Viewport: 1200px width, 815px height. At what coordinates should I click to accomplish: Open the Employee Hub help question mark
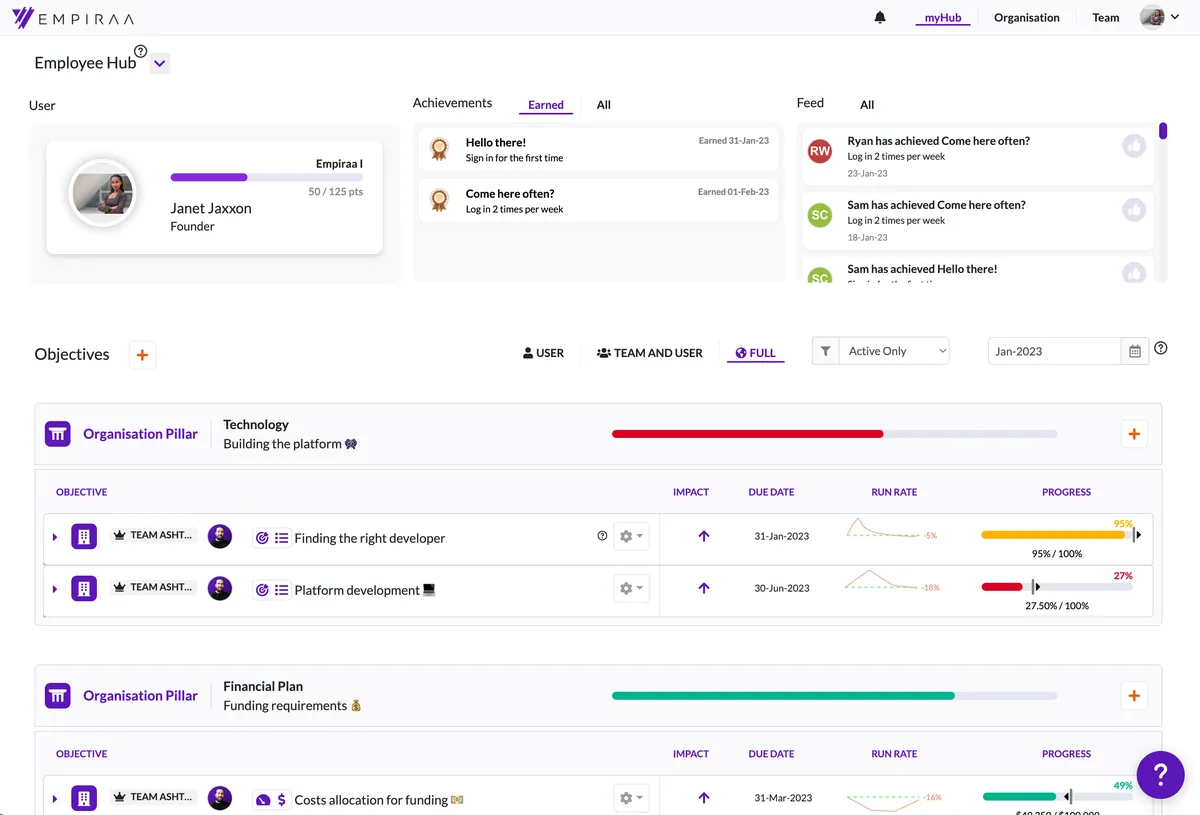140,51
